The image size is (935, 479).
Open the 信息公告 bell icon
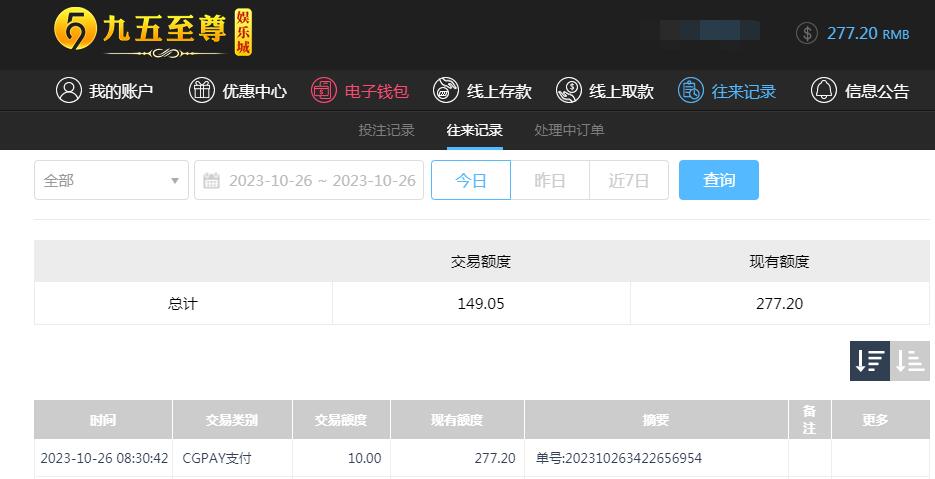(x=823, y=91)
